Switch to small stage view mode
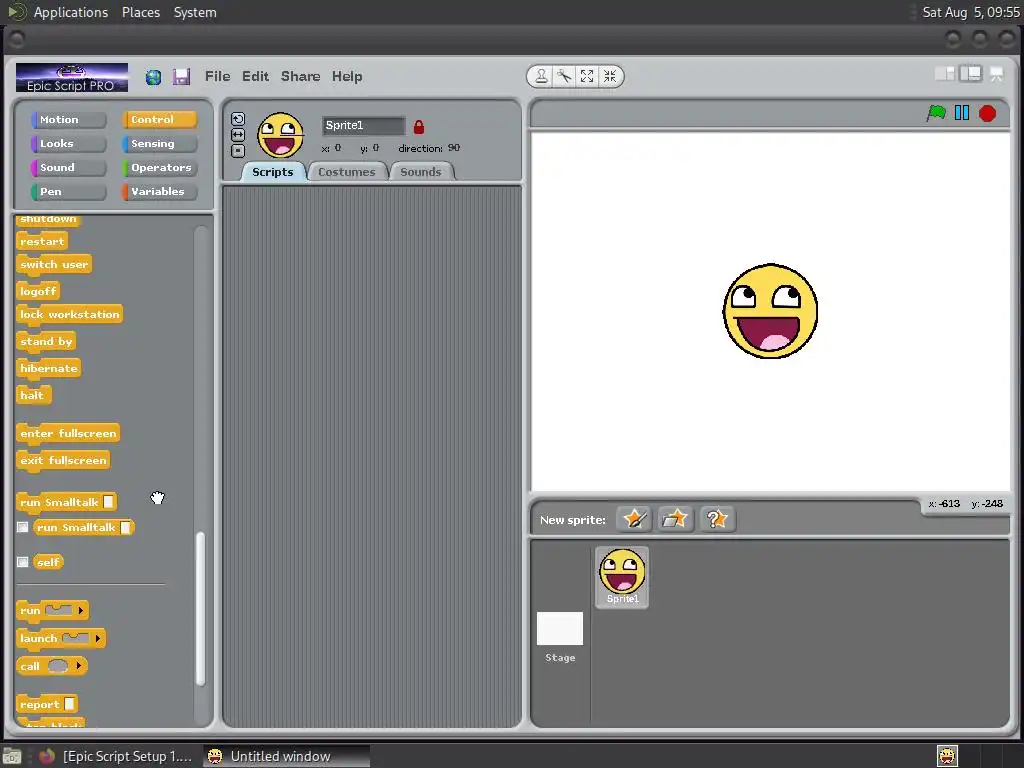The height and width of the screenshot is (768, 1024). (x=944, y=74)
